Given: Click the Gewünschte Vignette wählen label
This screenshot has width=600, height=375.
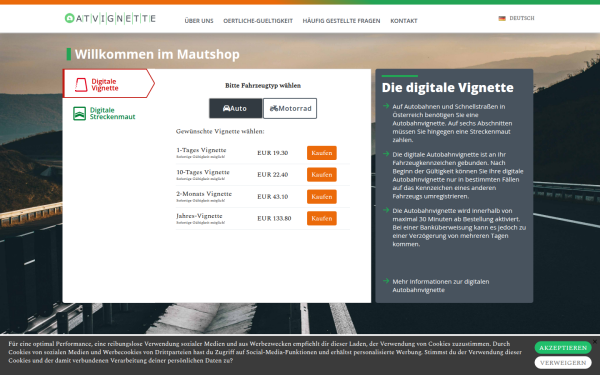Looking at the screenshot, I should [x=220, y=131].
